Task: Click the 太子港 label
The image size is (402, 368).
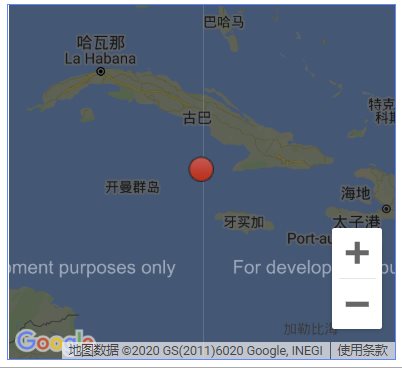Action: [x=357, y=222]
